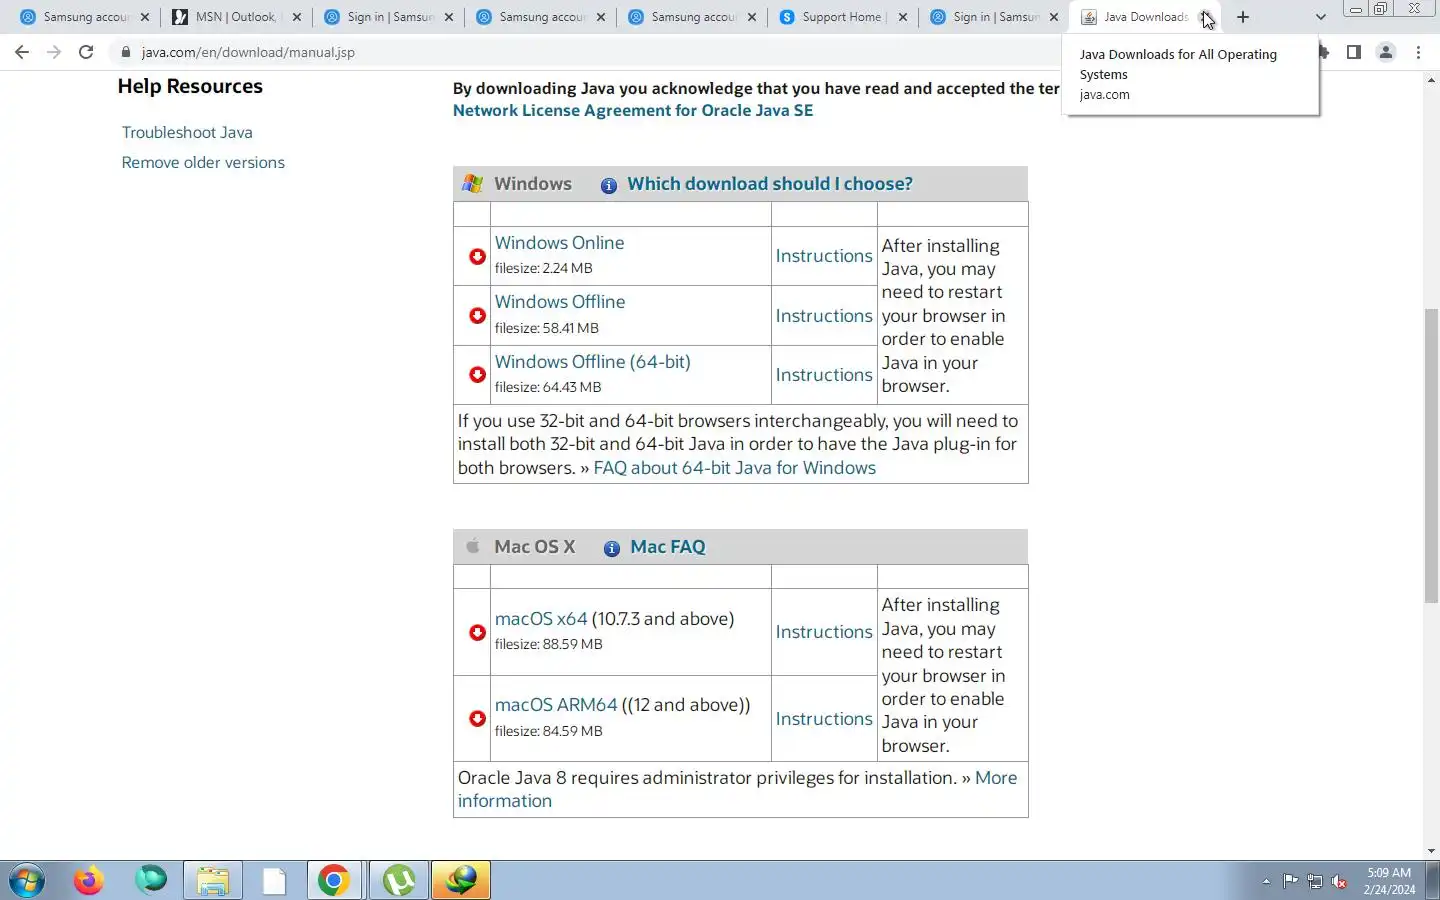Open the Windows Start menu
Viewport: 1440px width, 900px height.
tap(27, 881)
